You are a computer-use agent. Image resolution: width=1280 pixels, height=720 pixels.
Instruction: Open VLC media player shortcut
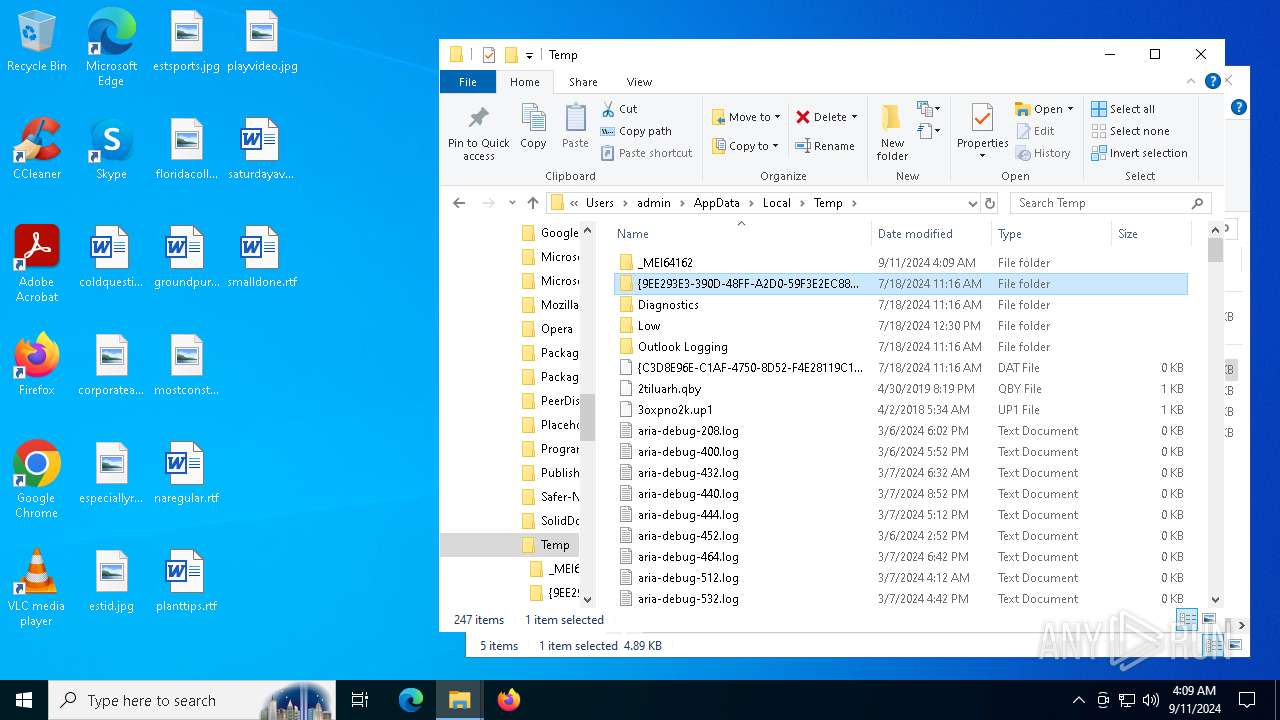point(36,588)
